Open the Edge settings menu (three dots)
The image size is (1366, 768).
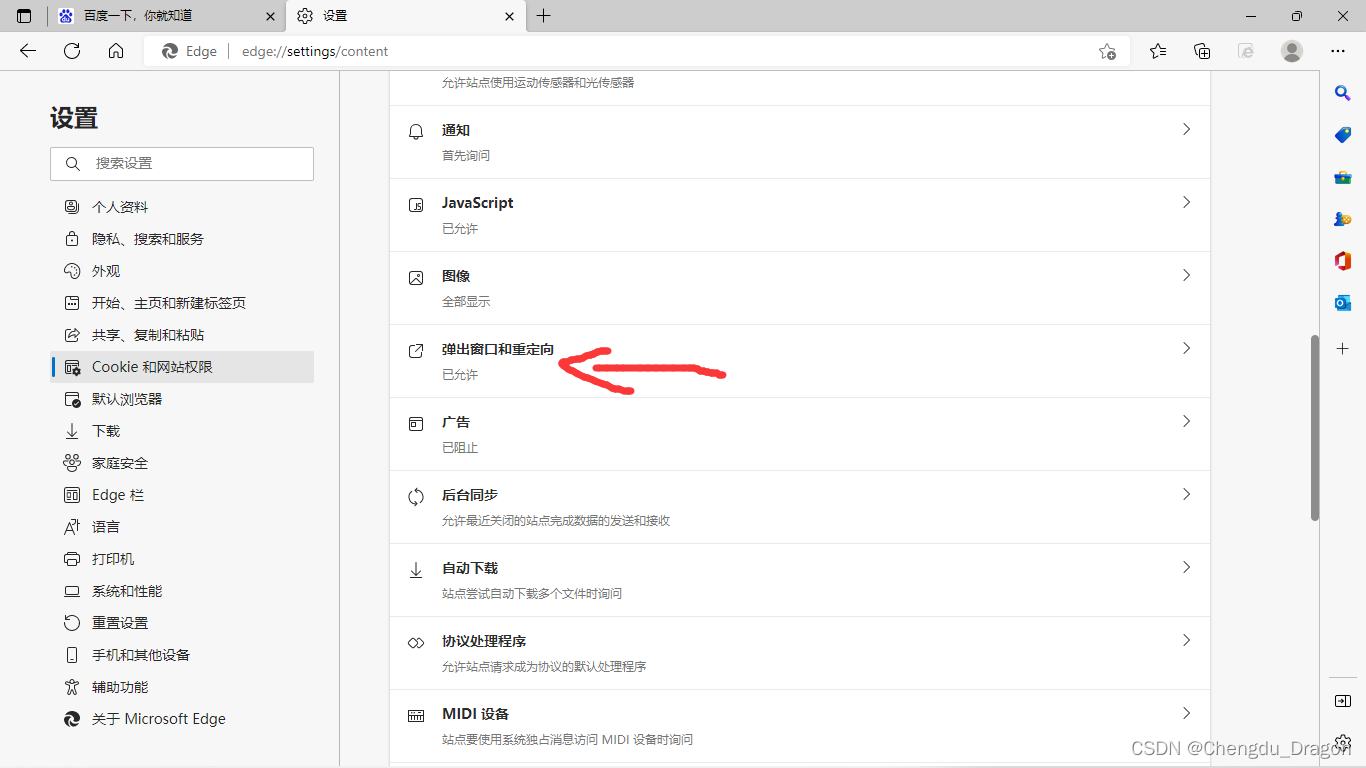point(1337,50)
